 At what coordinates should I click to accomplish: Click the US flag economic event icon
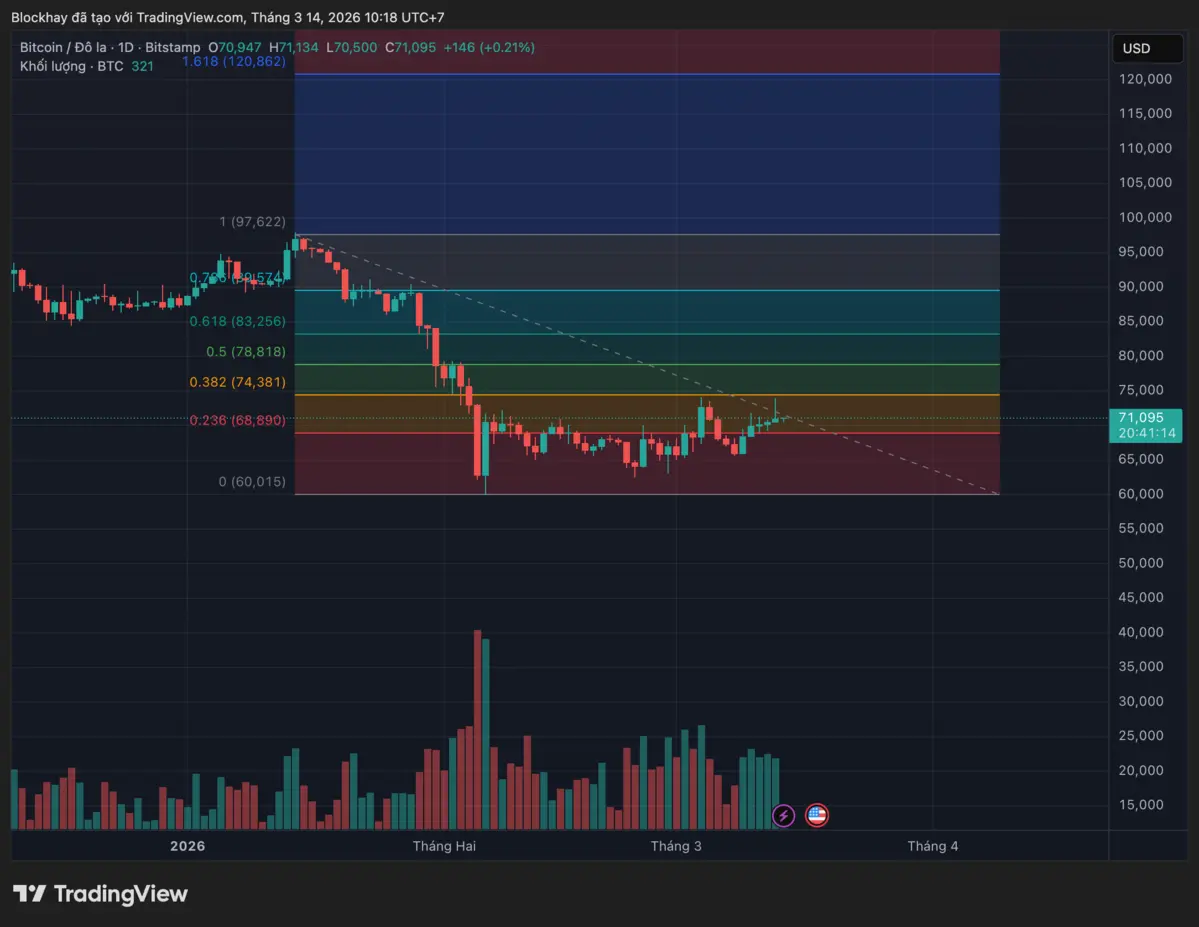point(817,816)
